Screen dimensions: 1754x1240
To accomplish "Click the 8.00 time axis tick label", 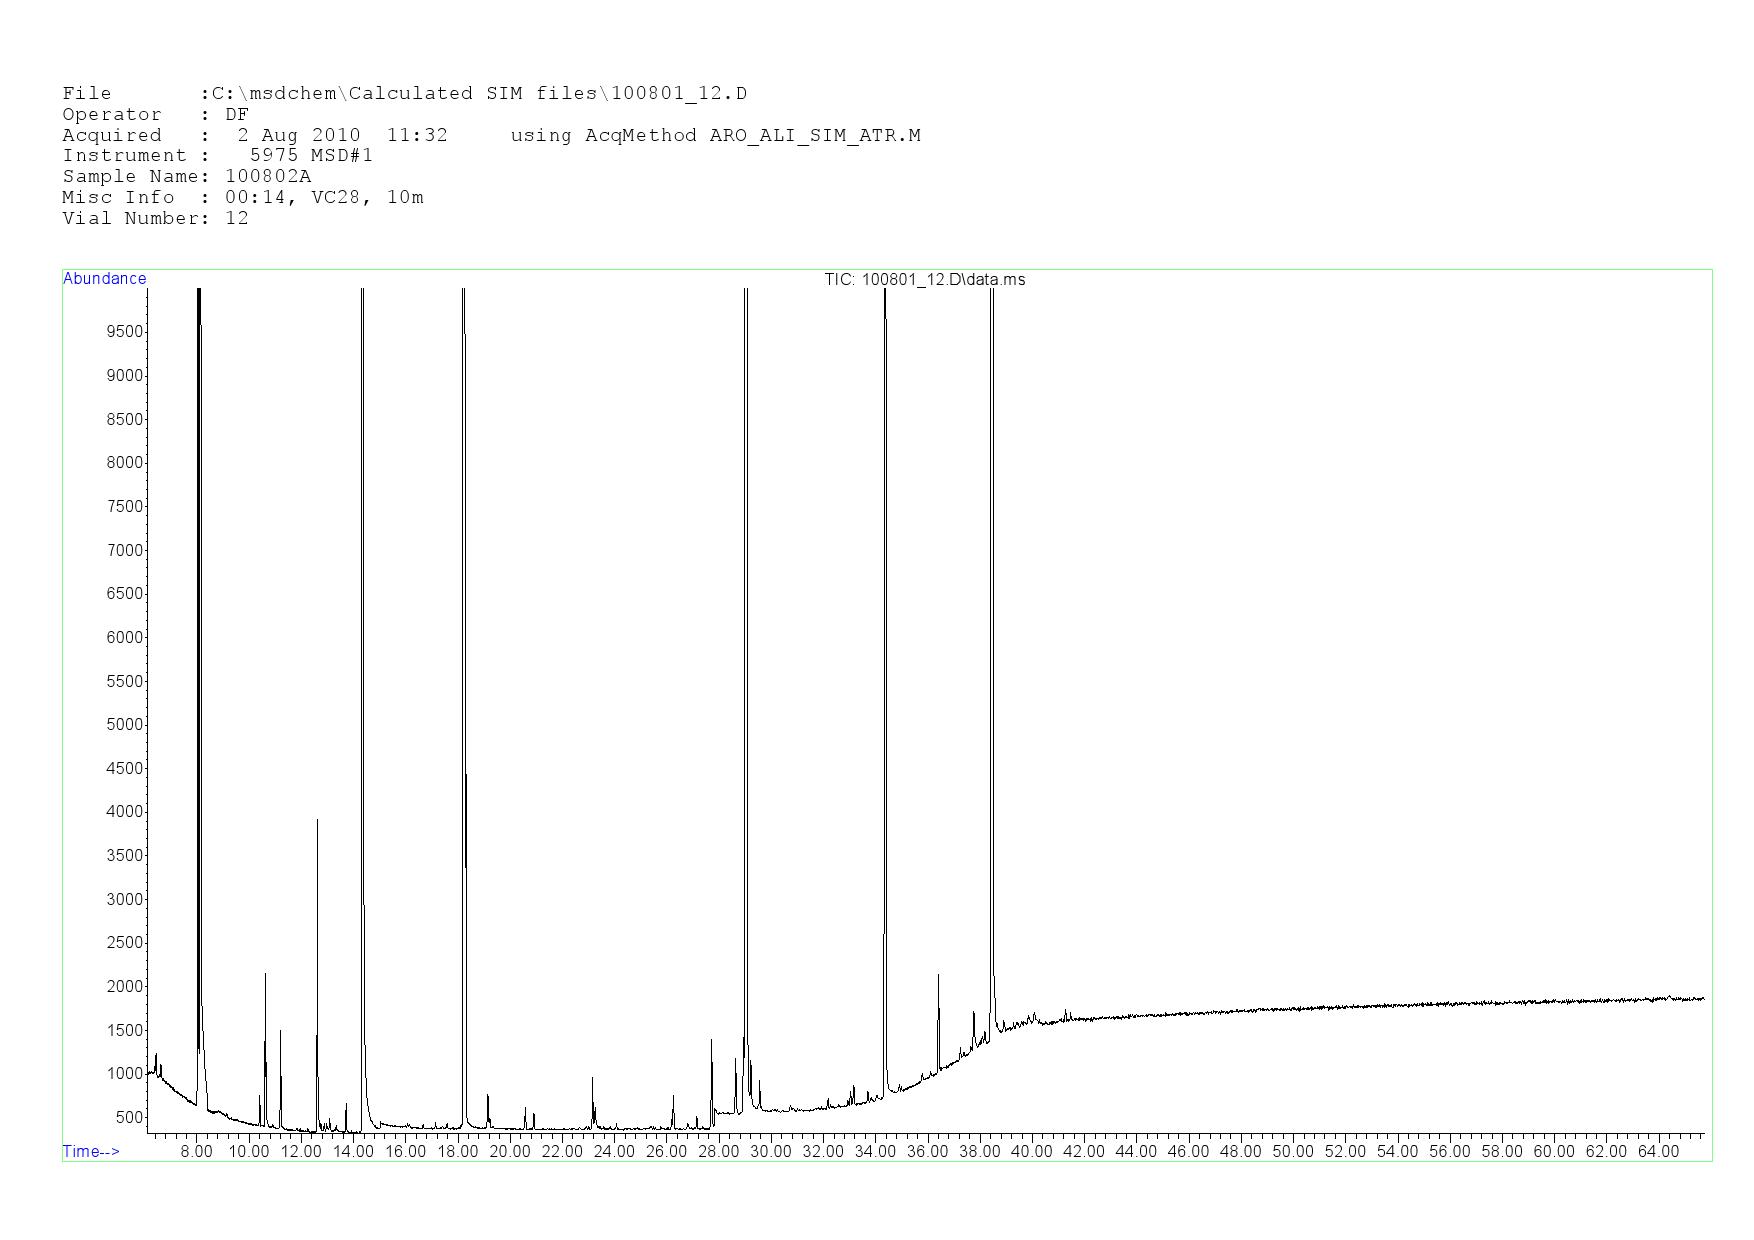I will 196,1151.
